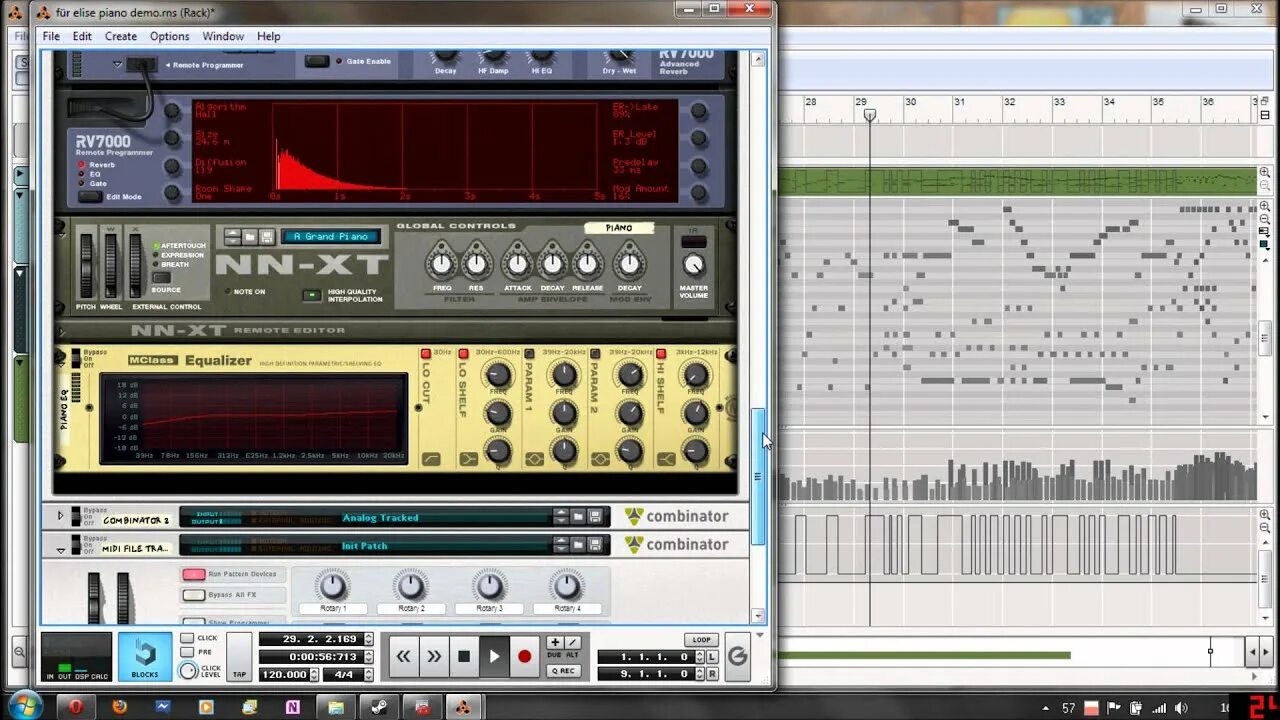This screenshot has width=1280, height=720.
Task: Enable the Pre count-in checkbox
Action: click(x=187, y=652)
